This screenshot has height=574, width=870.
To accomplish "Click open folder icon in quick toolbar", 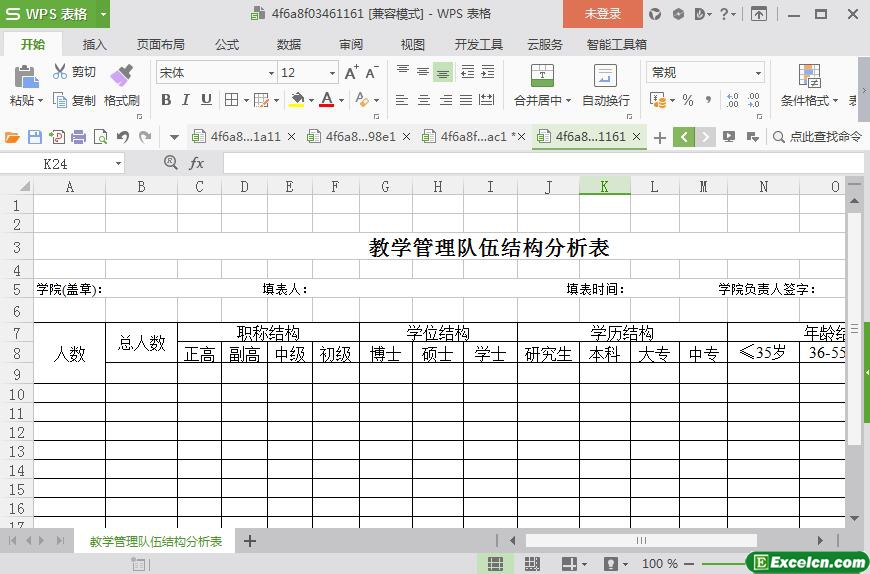I will (x=12, y=137).
